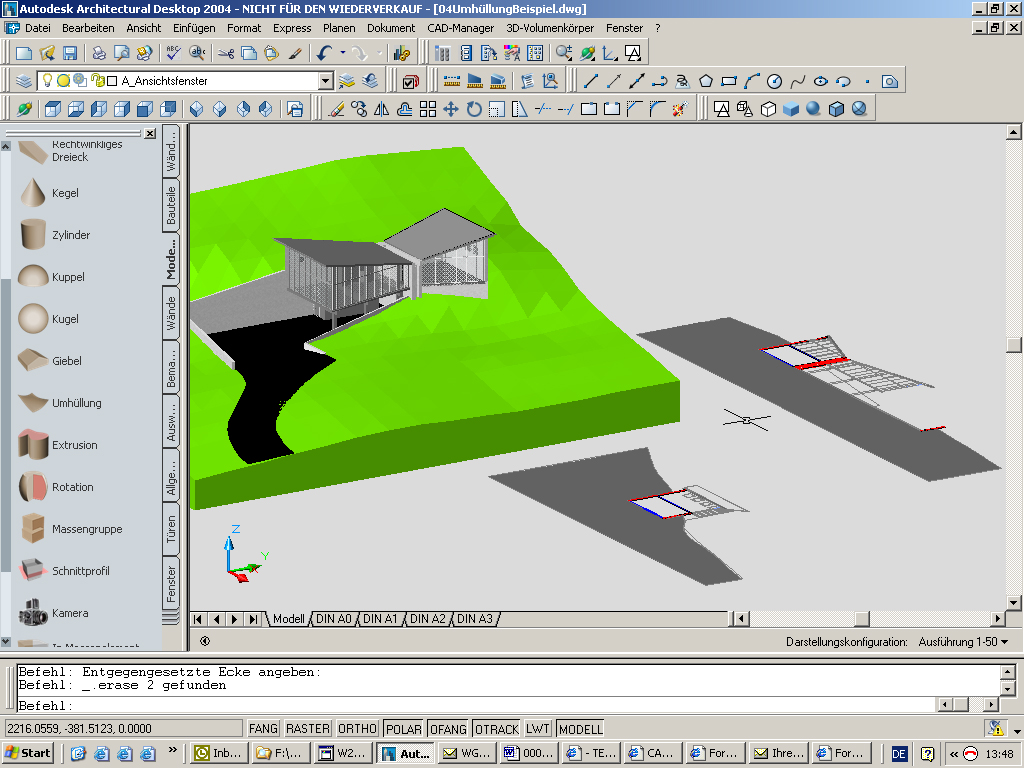
Task: Click the Befehl command line input
Action: coord(477,705)
